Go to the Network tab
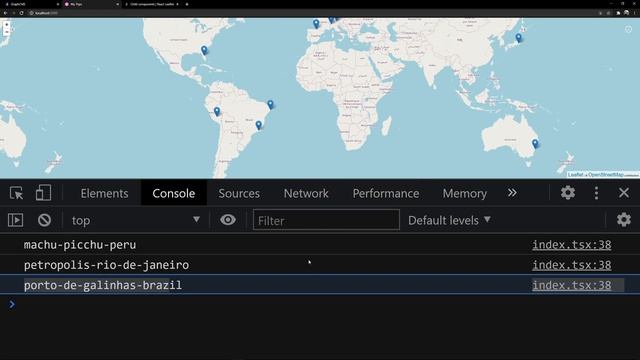 pos(306,193)
